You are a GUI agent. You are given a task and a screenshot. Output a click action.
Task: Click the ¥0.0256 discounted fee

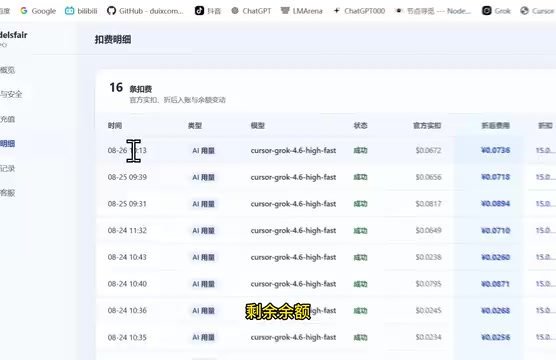pos(495,337)
